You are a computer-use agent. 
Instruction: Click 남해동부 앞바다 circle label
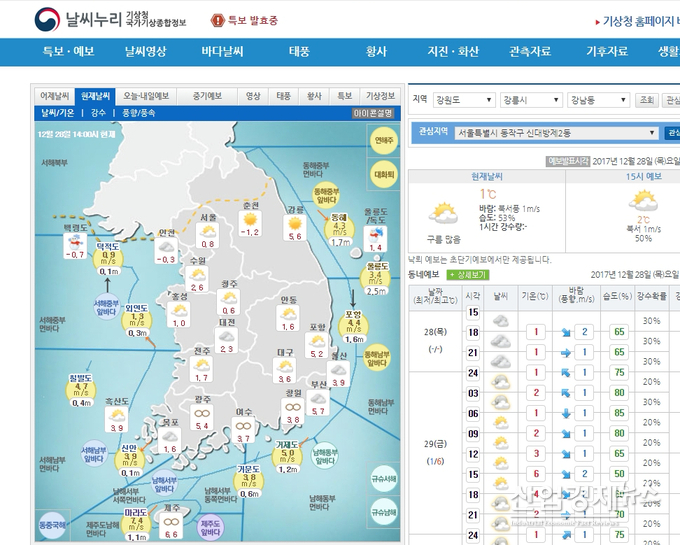point(325,456)
